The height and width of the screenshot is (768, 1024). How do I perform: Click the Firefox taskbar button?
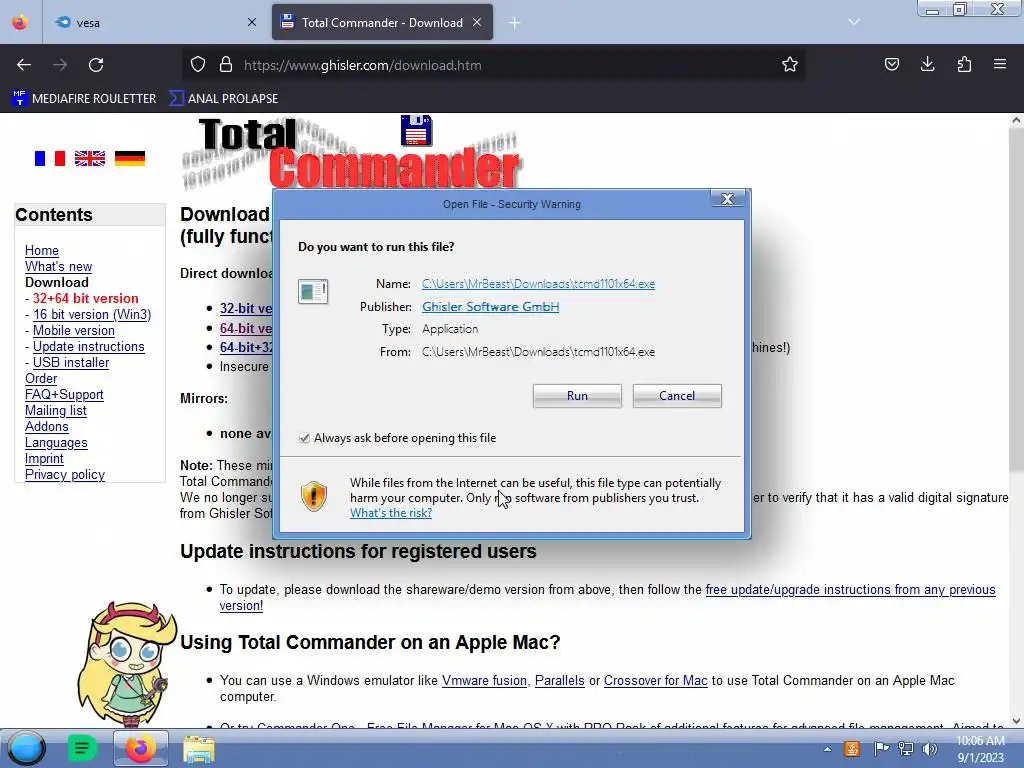140,748
